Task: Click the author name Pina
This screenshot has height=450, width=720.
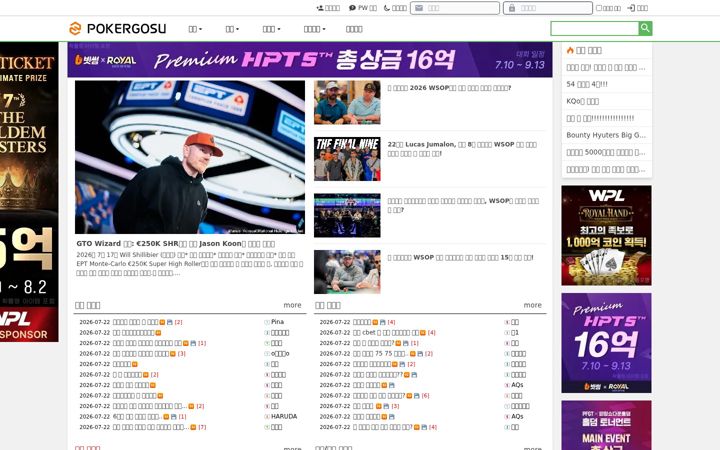Action: click(x=277, y=322)
